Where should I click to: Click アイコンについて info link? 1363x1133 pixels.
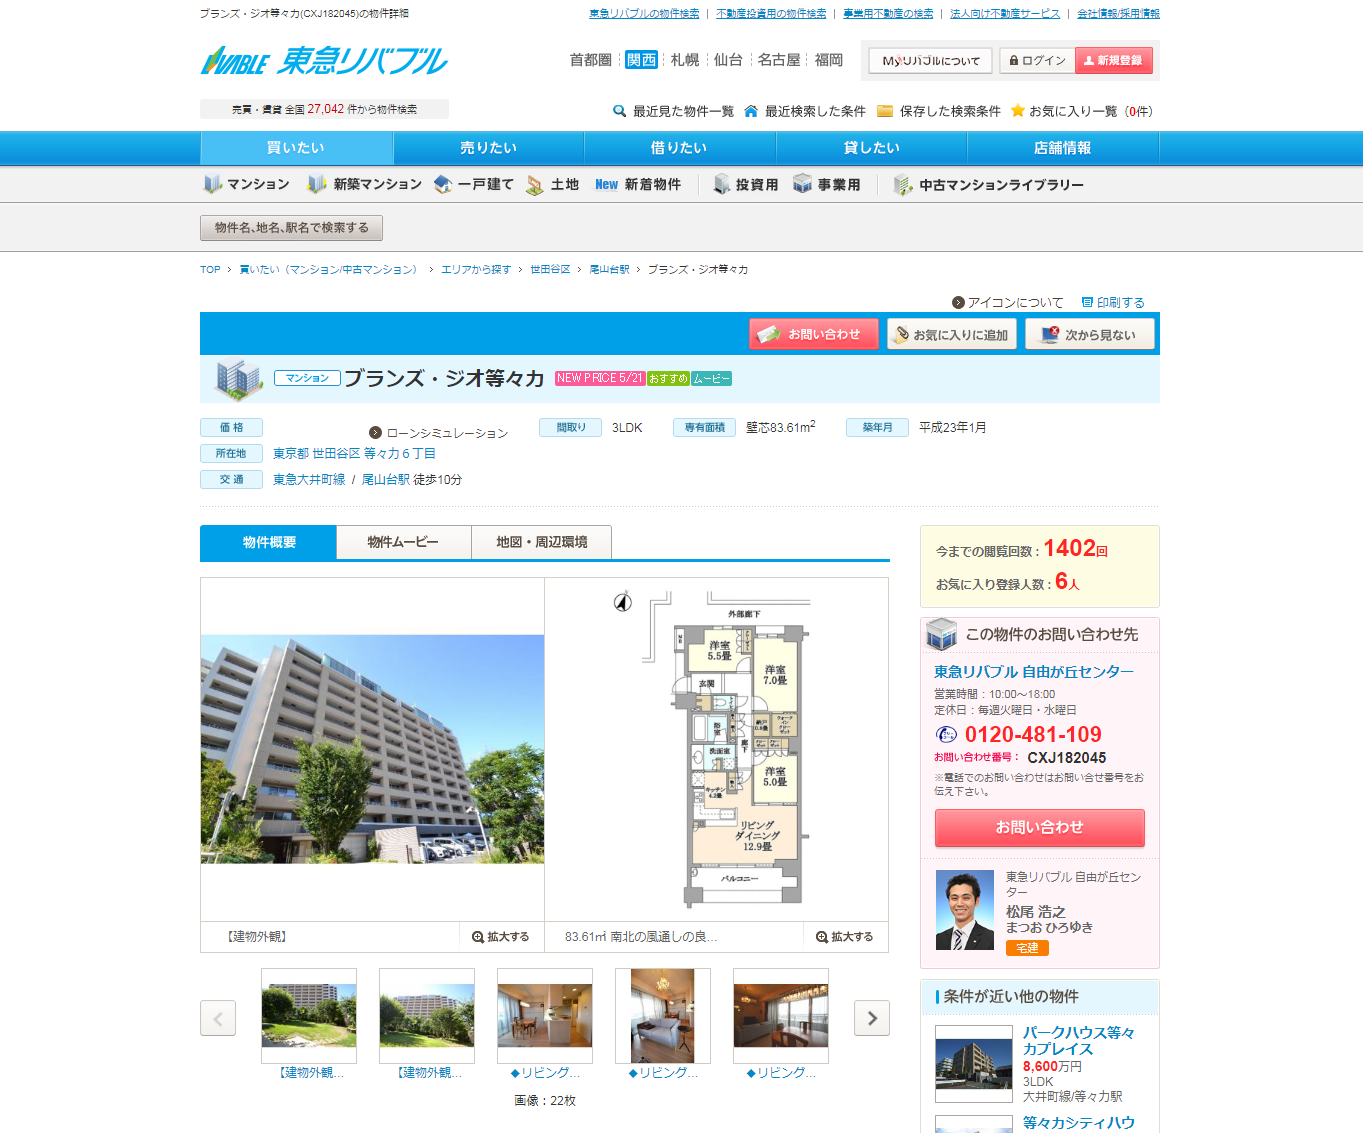point(1008,302)
